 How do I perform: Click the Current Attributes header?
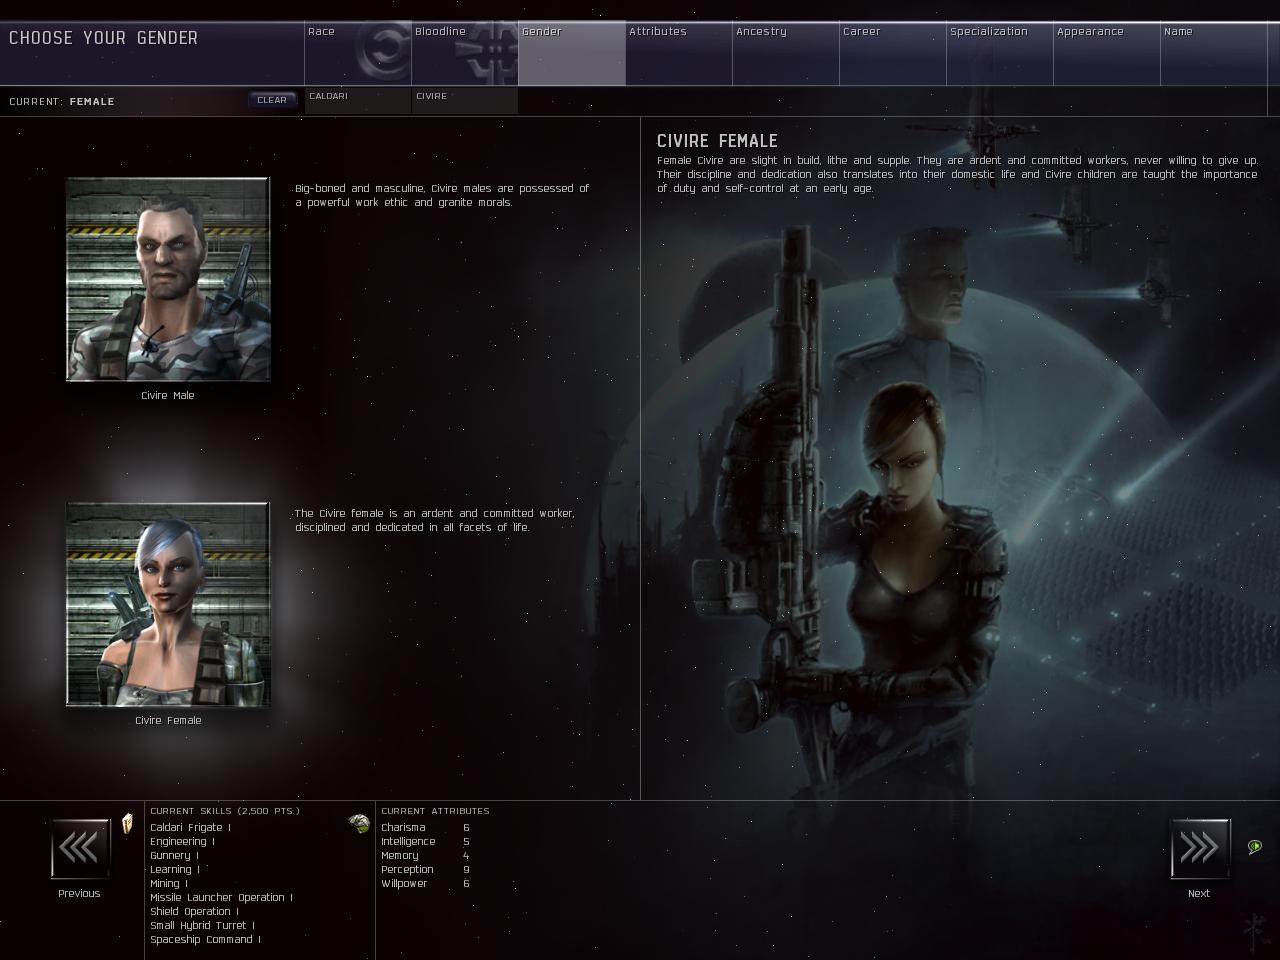[x=435, y=811]
